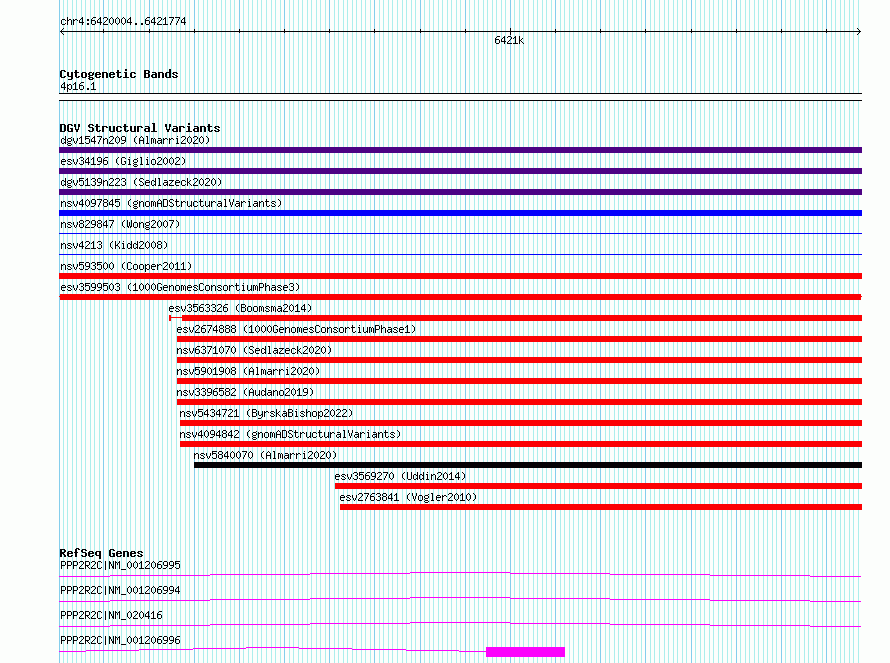Screen dimensions: 890x663
Task: Click the DGV Structural Variants track title
Action: click(x=140, y=128)
